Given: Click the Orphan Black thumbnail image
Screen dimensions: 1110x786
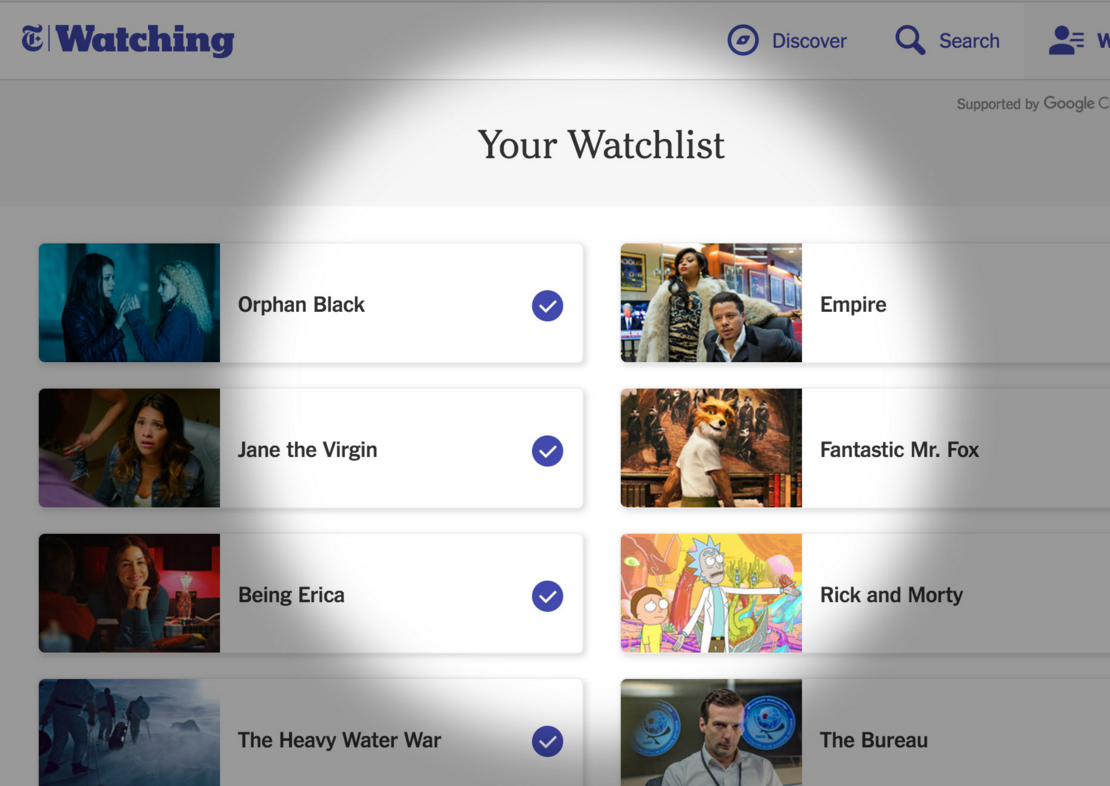Looking at the screenshot, I should coord(130,303).
